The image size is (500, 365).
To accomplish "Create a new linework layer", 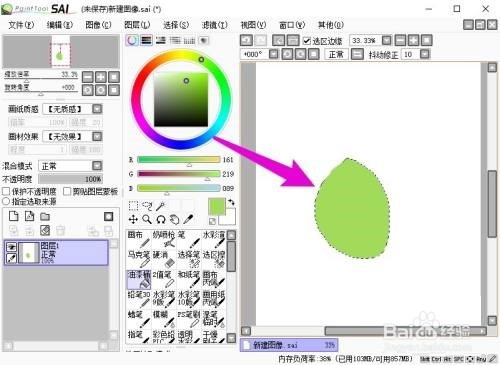I will [30, 216].
